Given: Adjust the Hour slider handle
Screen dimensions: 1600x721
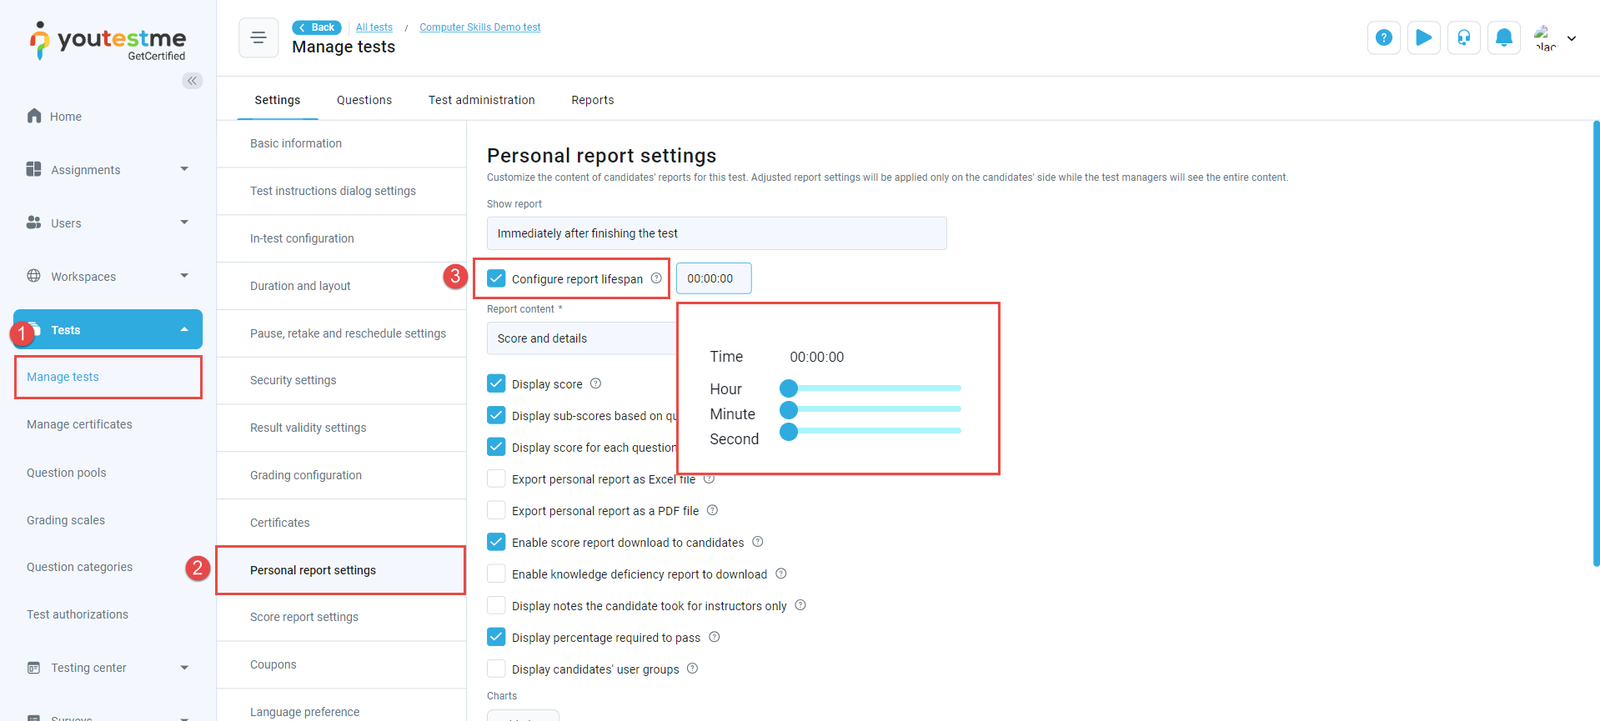Looking at the screenshot, I should tap(789, 388).
